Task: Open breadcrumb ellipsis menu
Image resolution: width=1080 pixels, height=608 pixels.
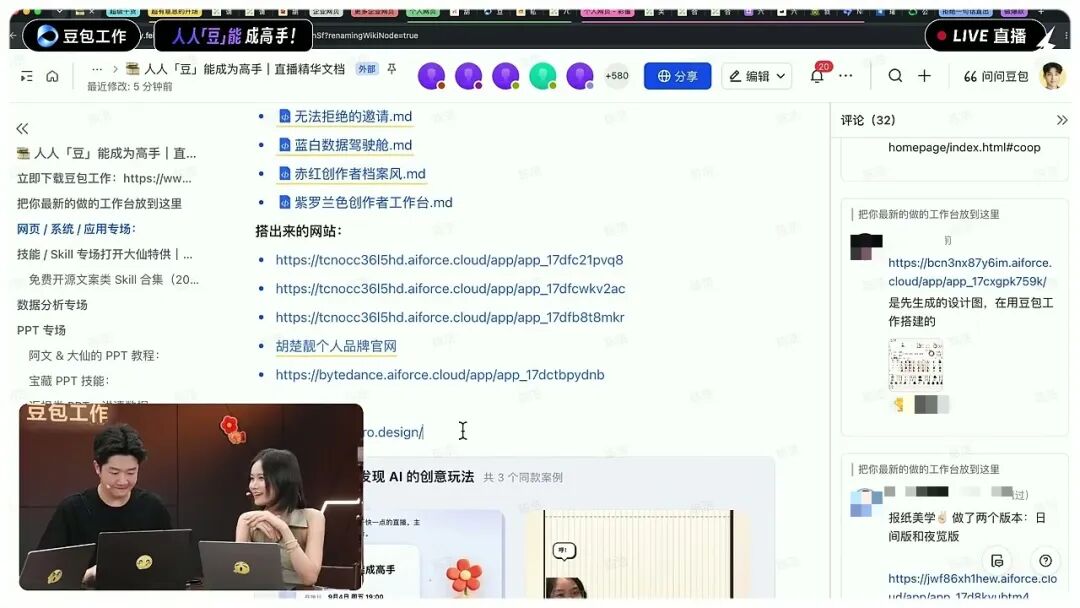Action: (97, 69)
